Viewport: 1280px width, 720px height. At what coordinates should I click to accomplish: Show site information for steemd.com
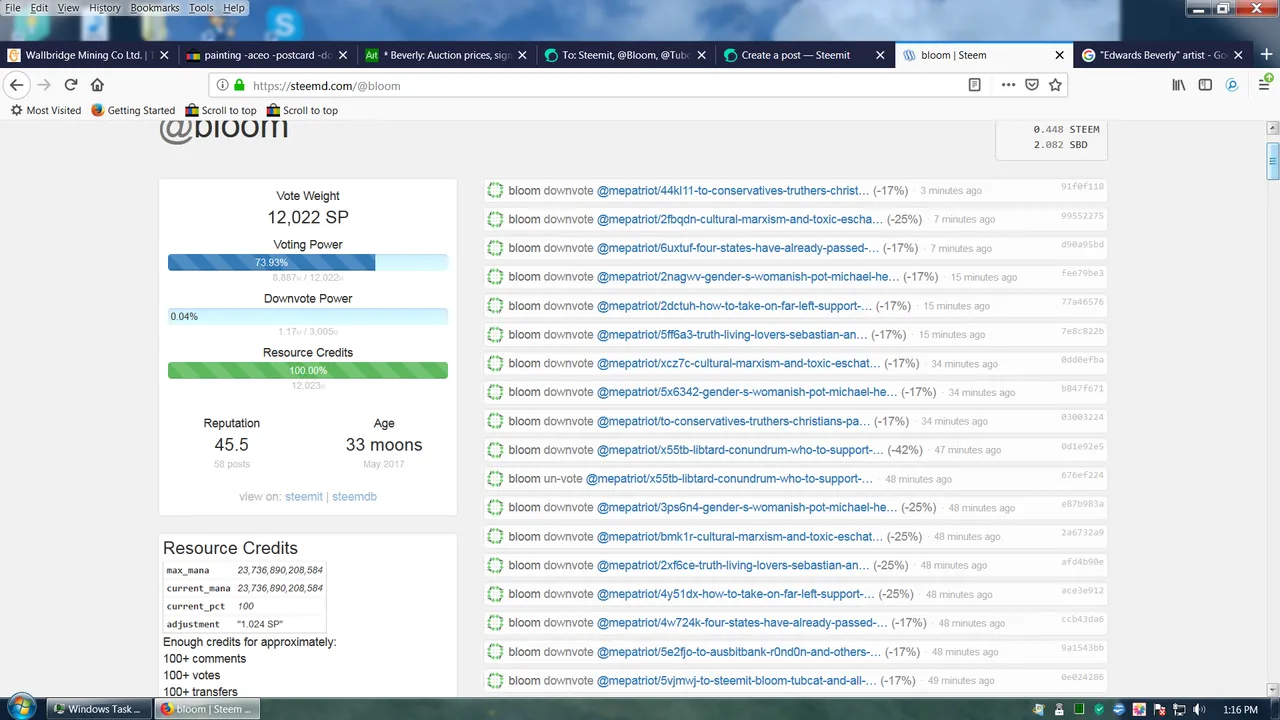click(223, 85)
